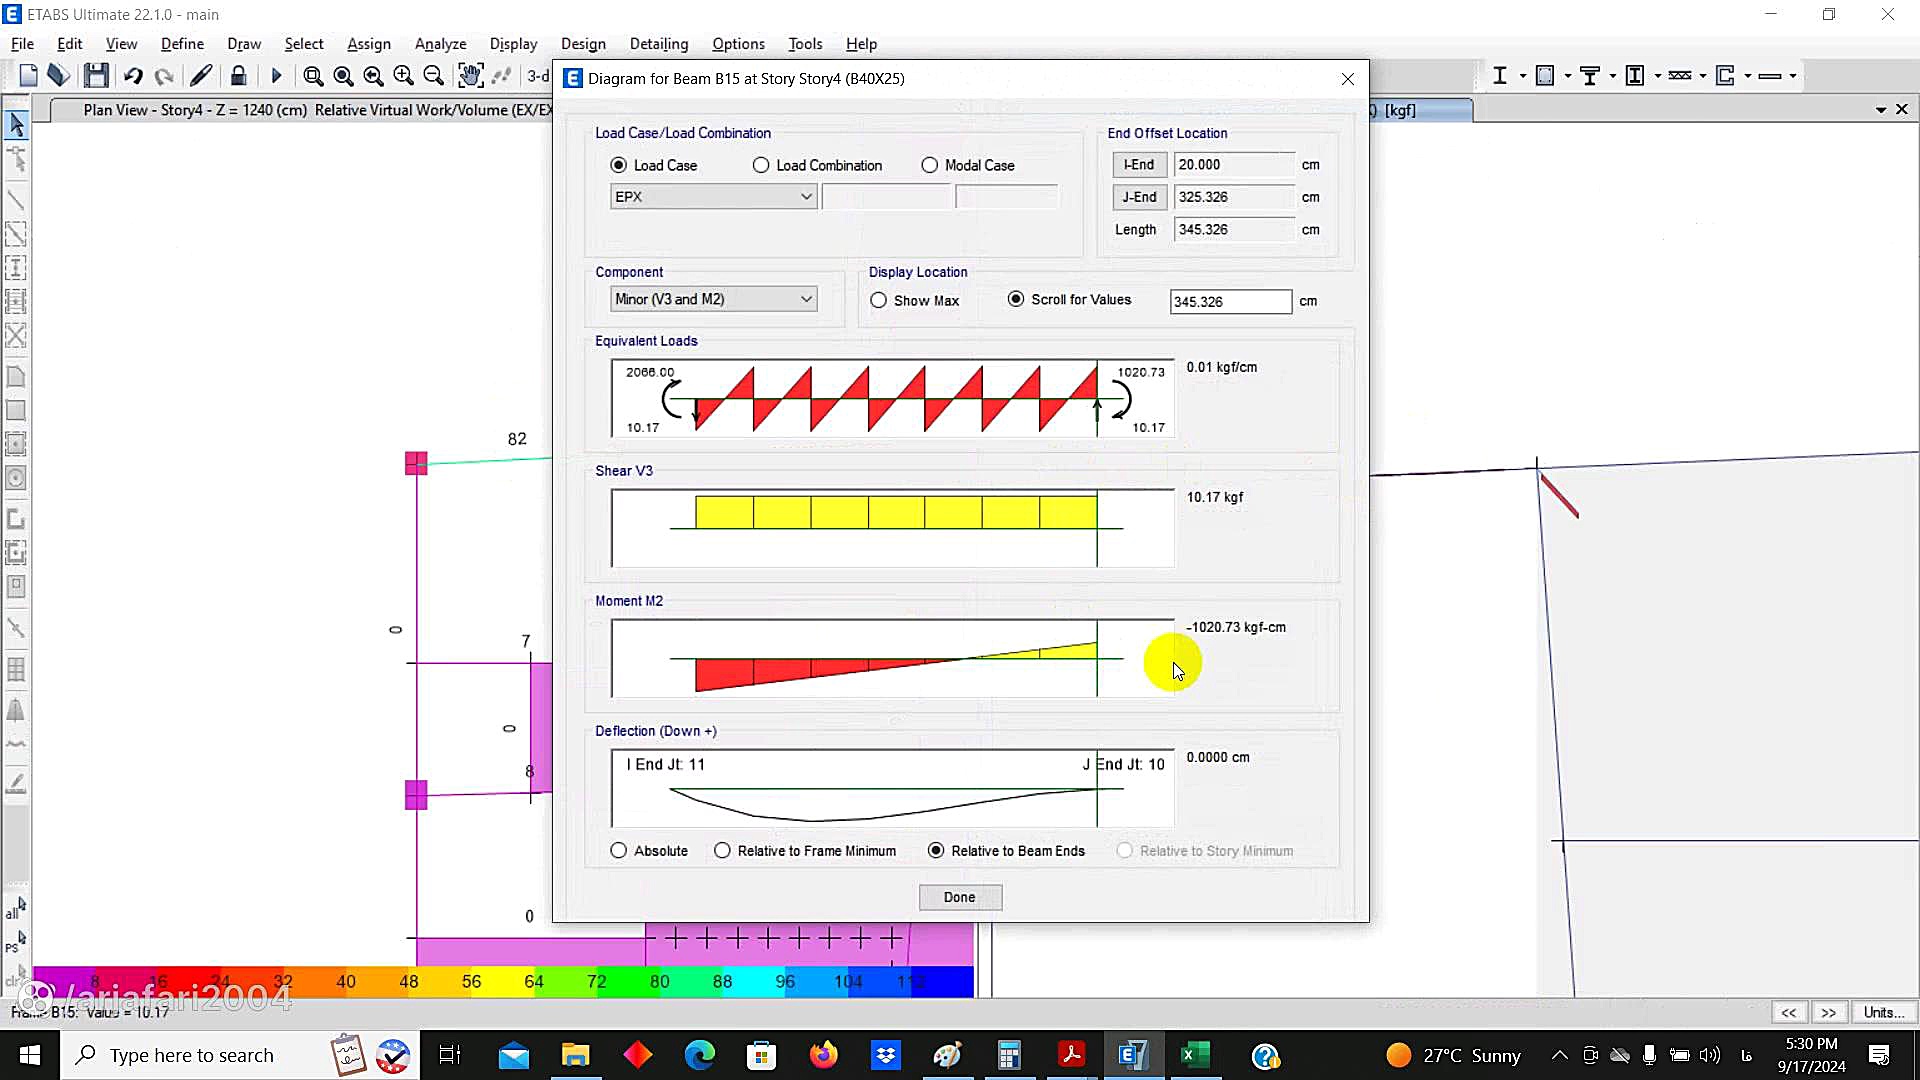
Task: Open Excel from the taskbar
Action: tap(1195, 1055)
